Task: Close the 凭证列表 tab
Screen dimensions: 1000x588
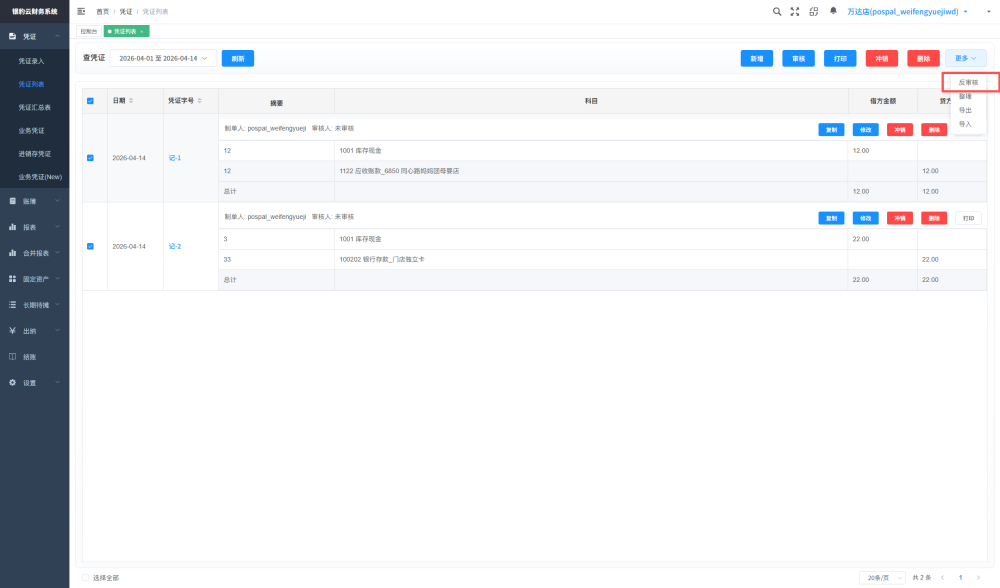Action: click(x=142, y=31)
